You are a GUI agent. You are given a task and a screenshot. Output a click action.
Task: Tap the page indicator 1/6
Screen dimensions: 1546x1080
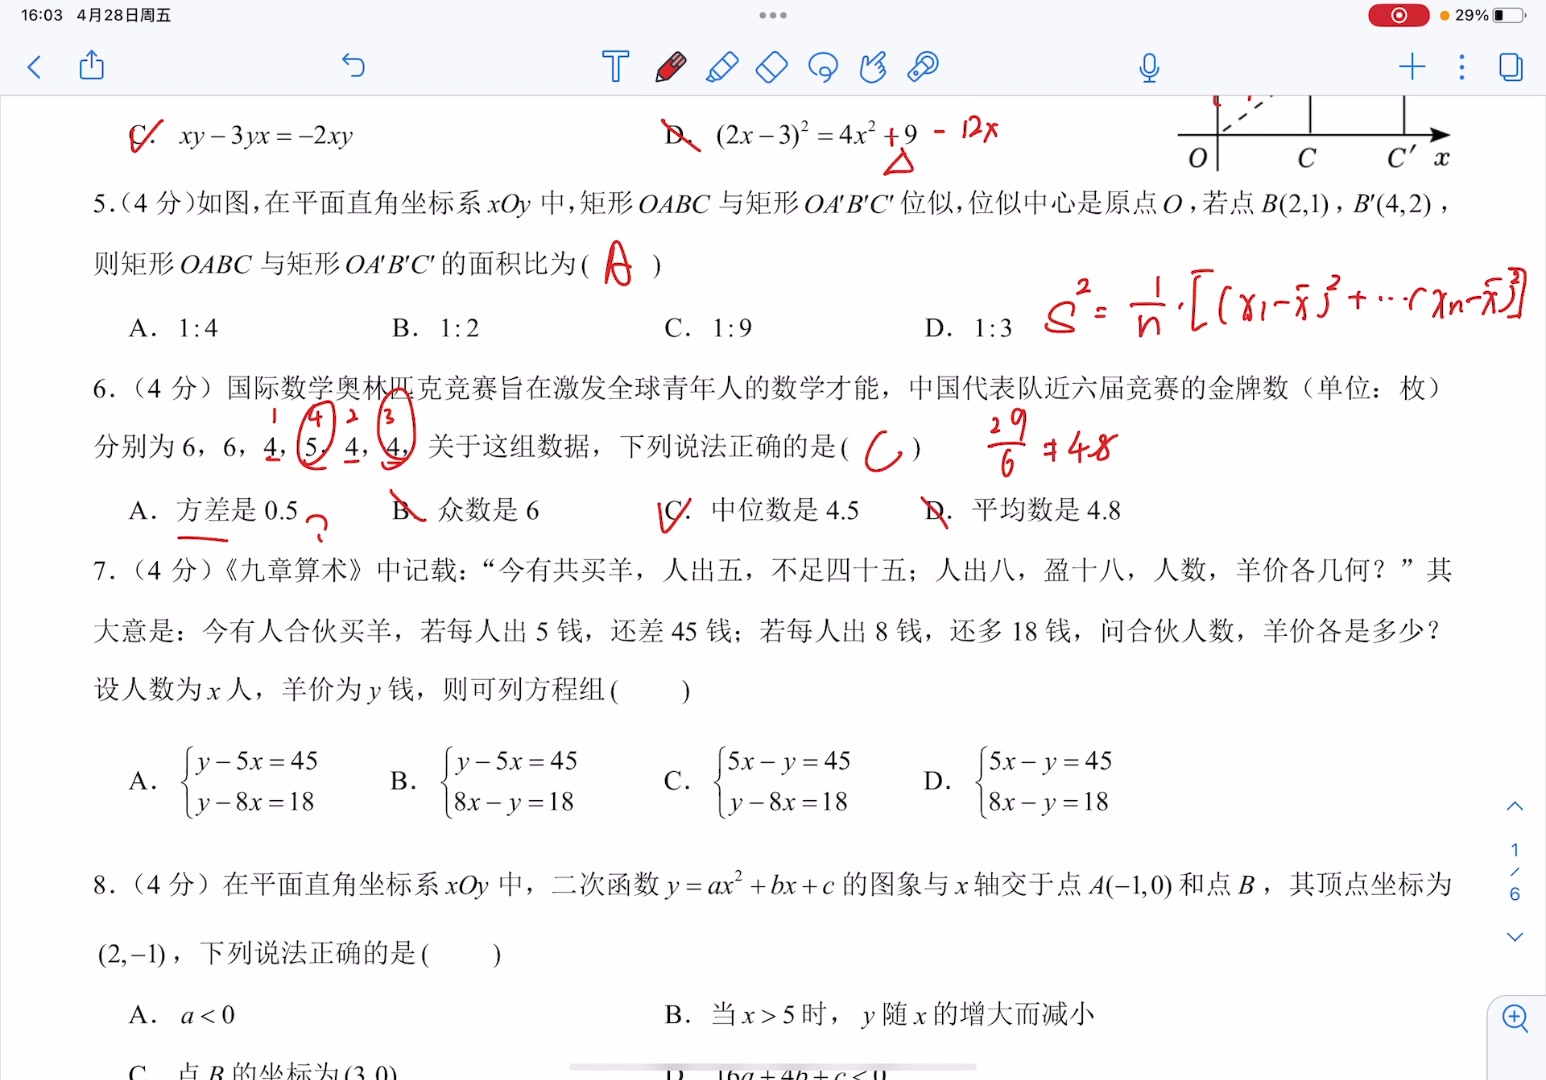(1515, 872)
